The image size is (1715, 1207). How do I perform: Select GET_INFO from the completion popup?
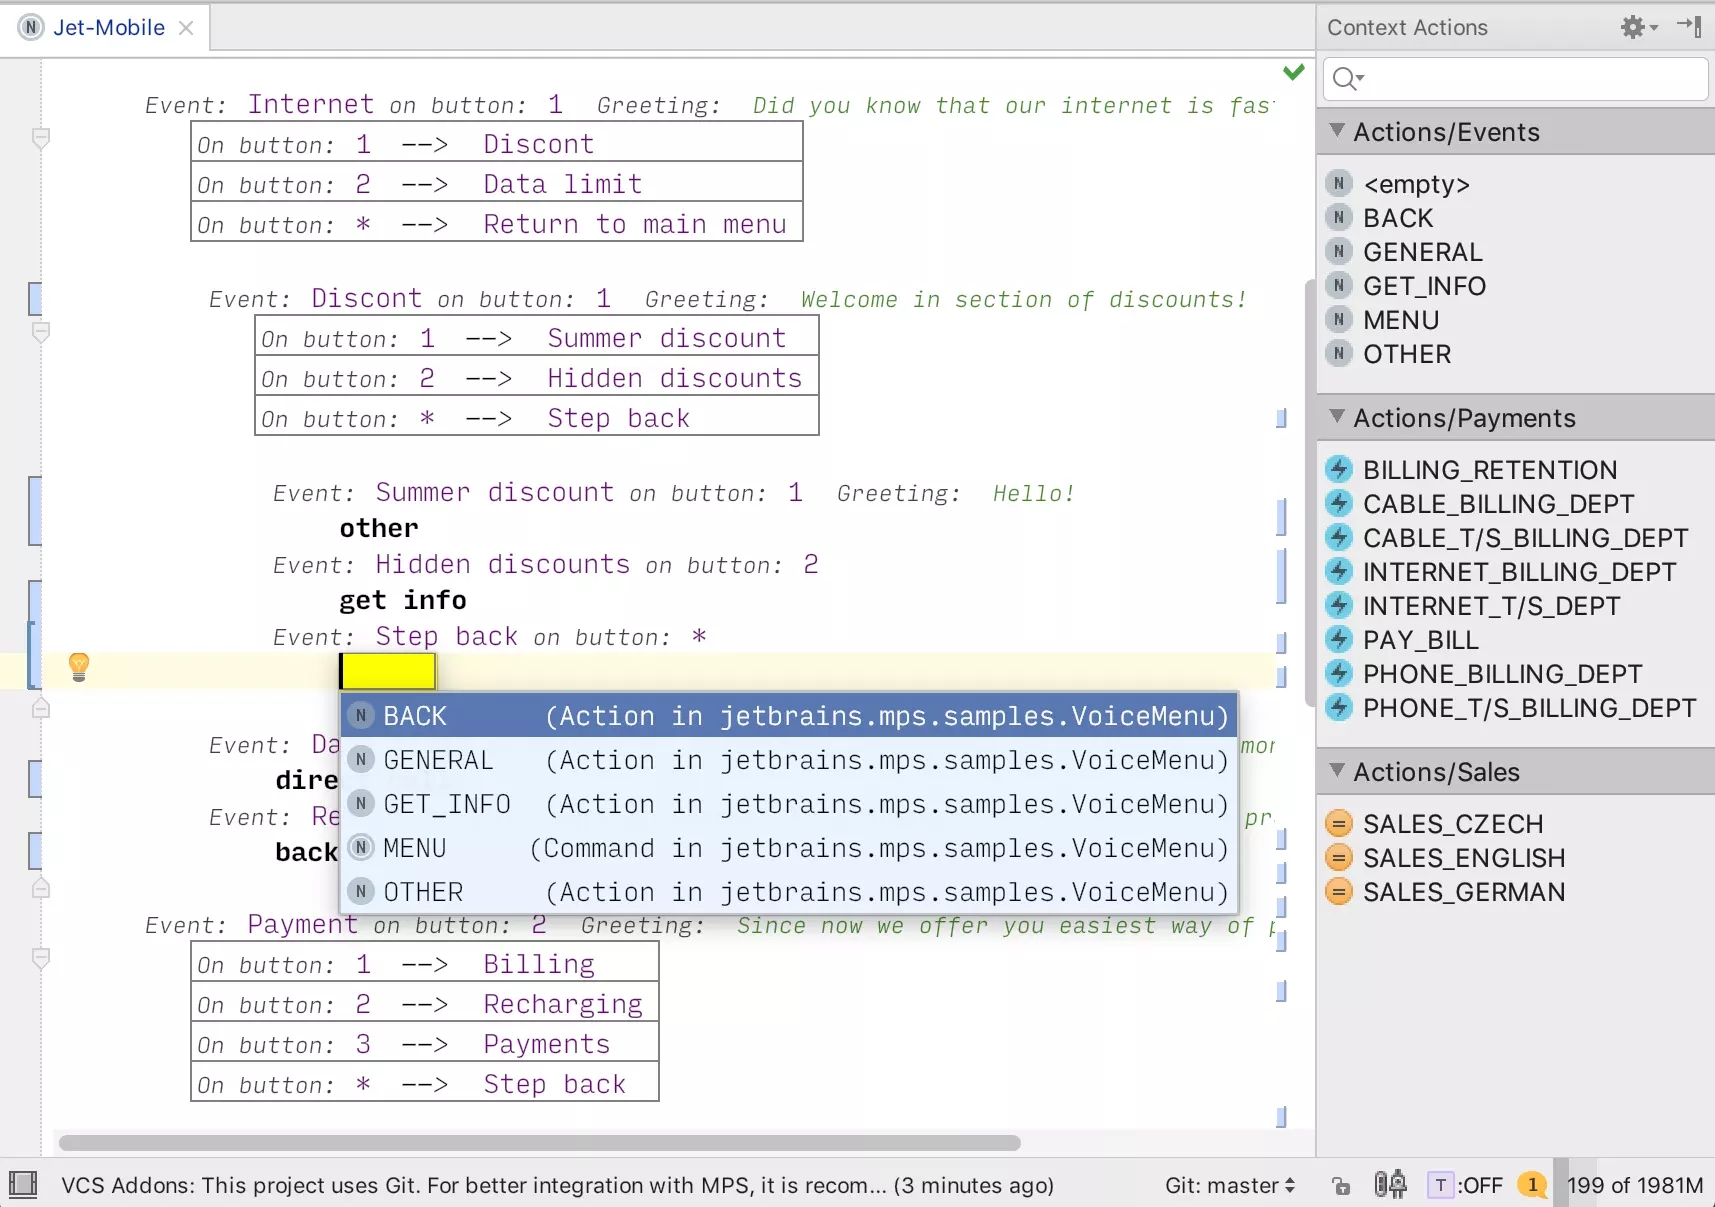446,804
